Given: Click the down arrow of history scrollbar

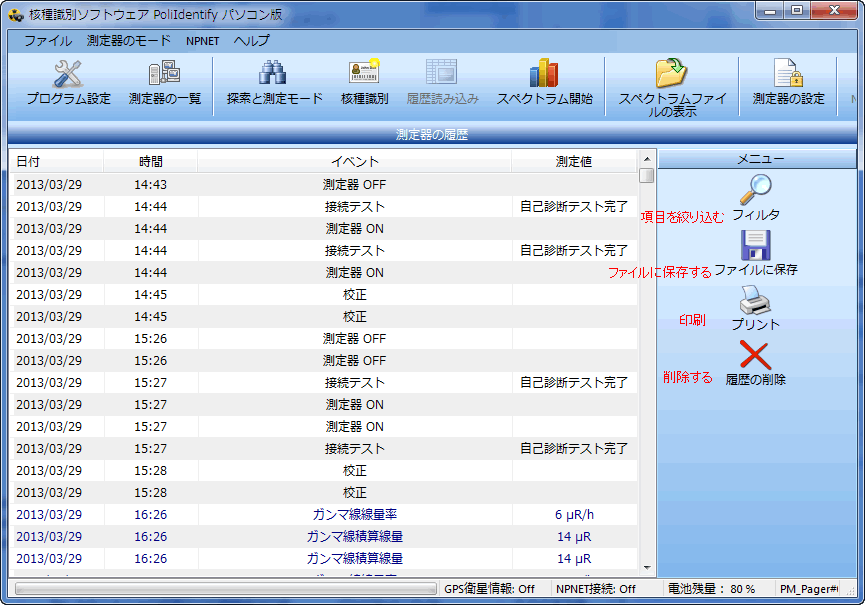Looking at the screenshot, I should coord(647,567).
